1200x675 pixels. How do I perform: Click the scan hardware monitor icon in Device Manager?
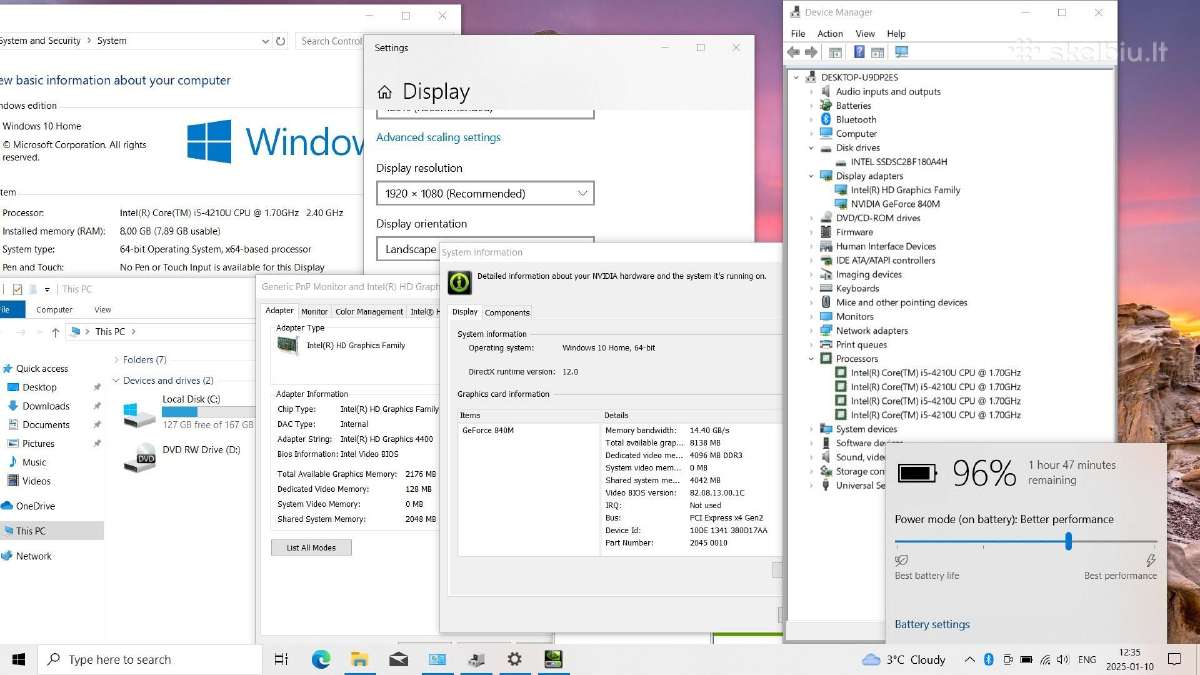pos(901,52)
